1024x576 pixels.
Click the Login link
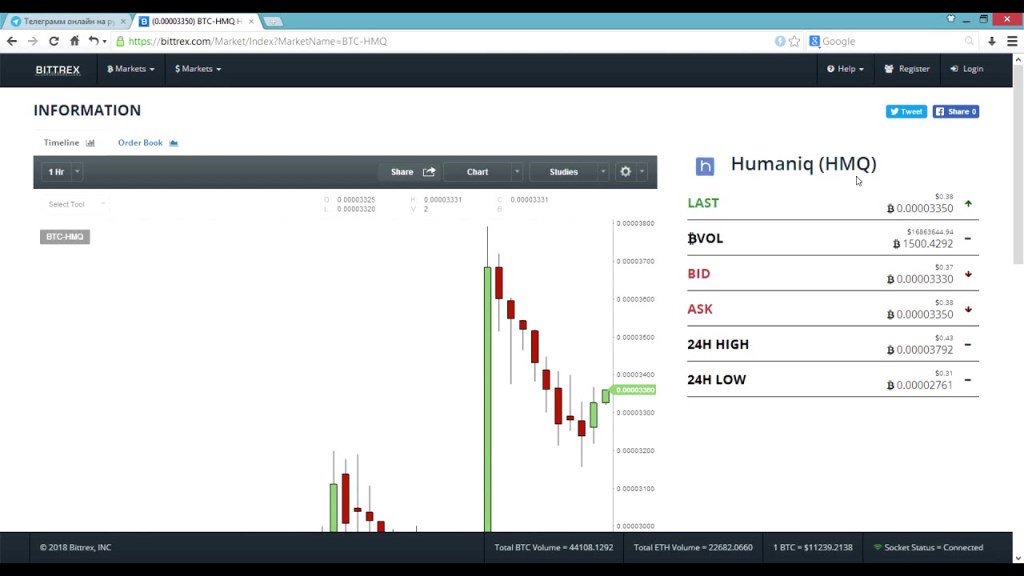(967, 69)
